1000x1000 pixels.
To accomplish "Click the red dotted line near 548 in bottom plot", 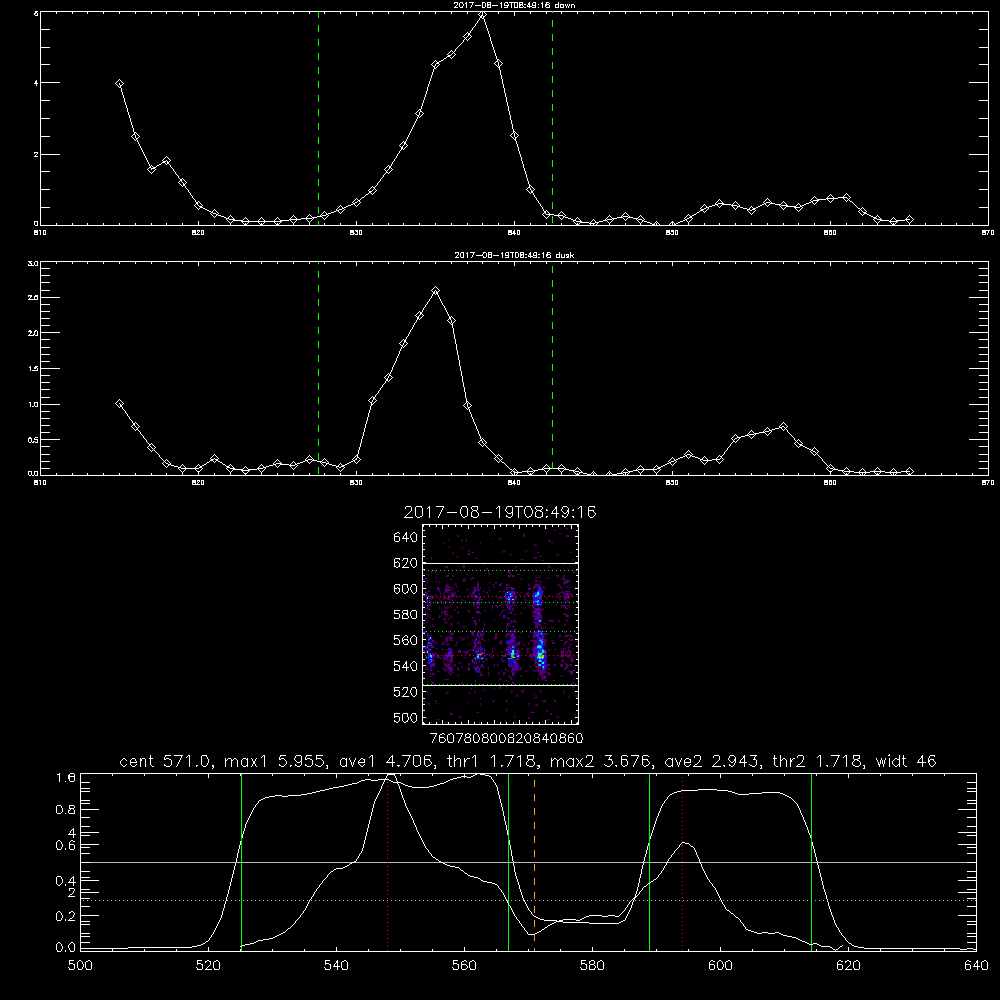I will coord(387,861).
